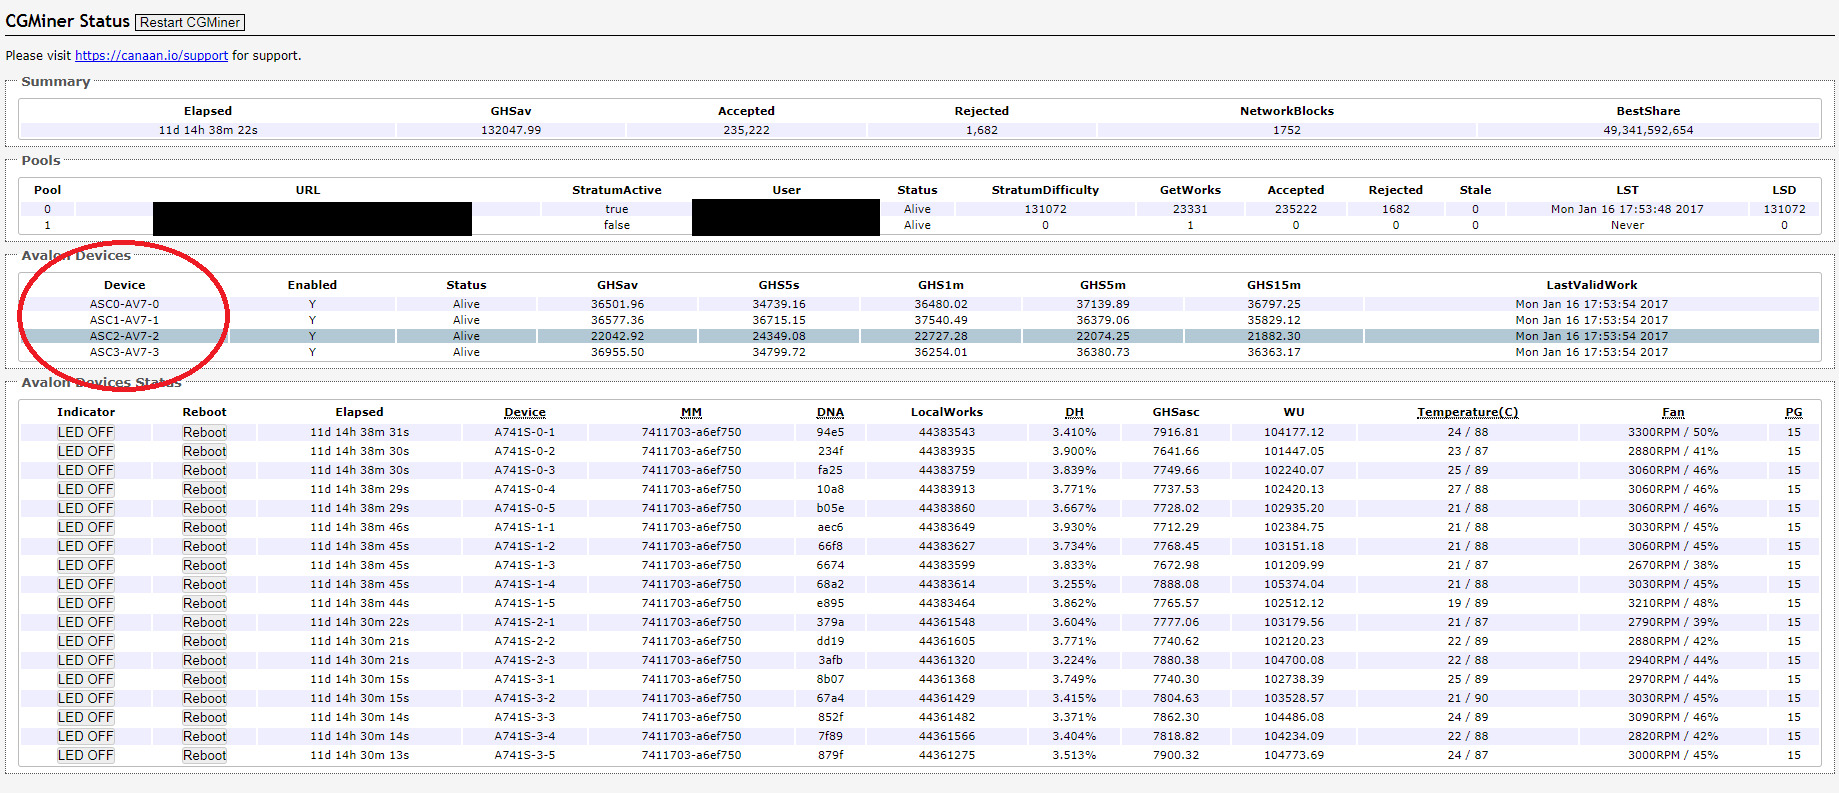Viewport: 1839px width, 793px height.
Task: Click the GHS5s value 24349.08
Action: click(779, 336)
